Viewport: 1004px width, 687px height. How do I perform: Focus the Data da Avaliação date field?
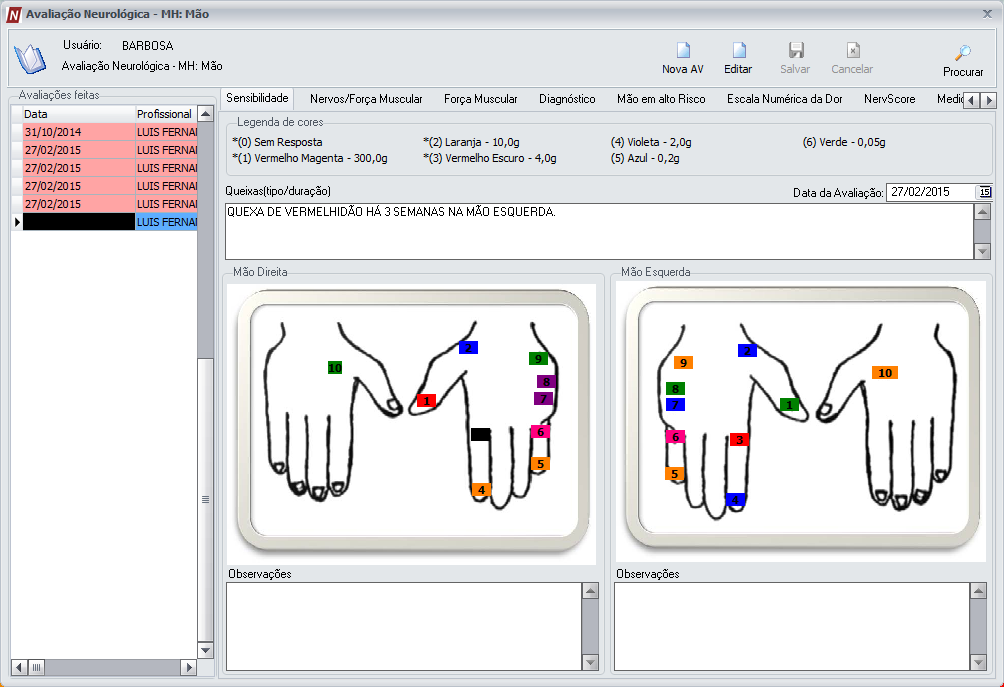click(x=932, y=192)
